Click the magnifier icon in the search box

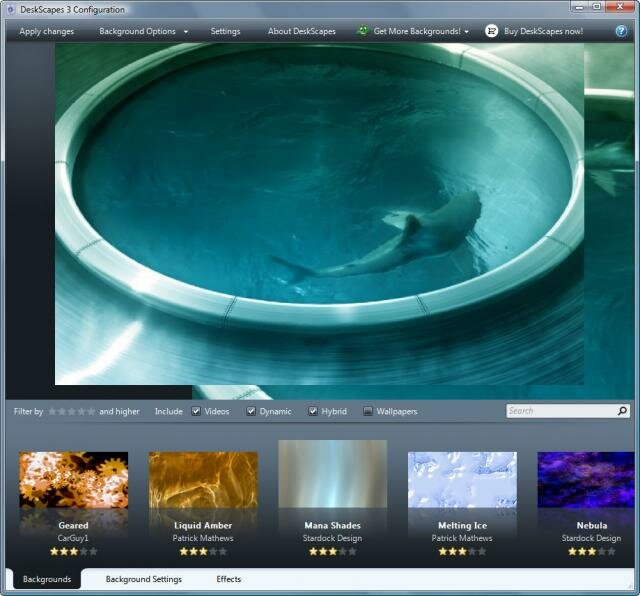(622, 411)
